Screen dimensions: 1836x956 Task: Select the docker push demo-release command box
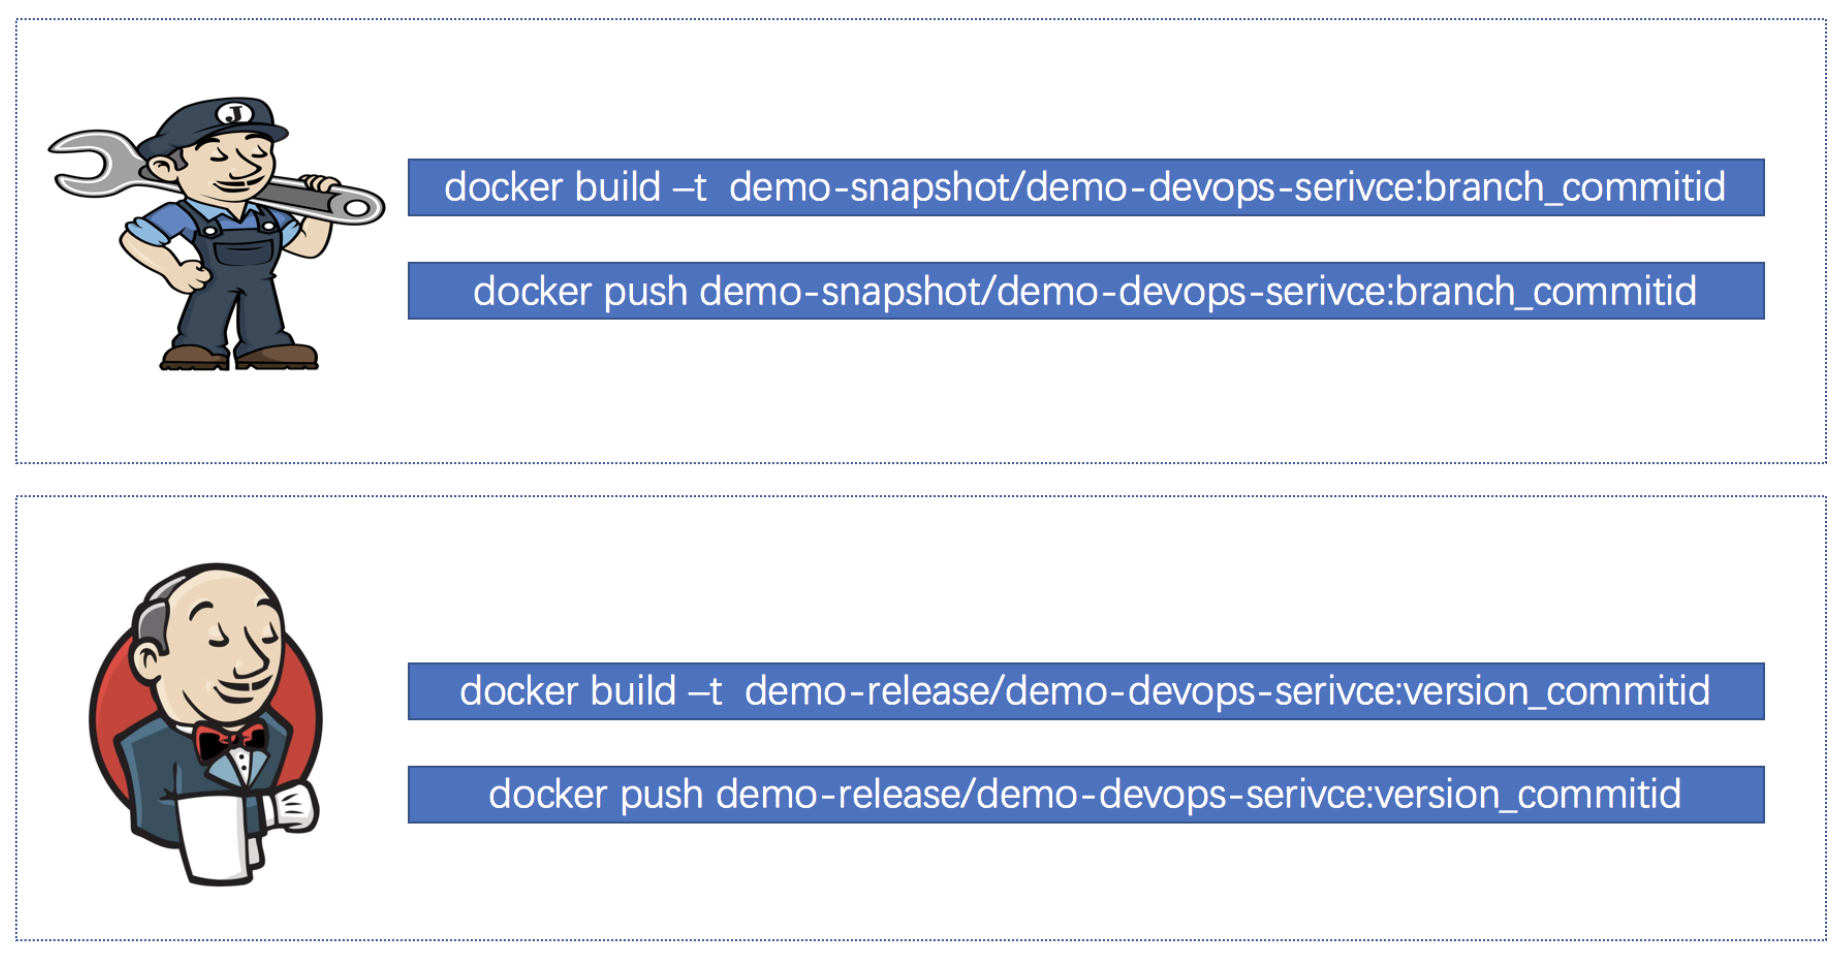coord(1085,795)
